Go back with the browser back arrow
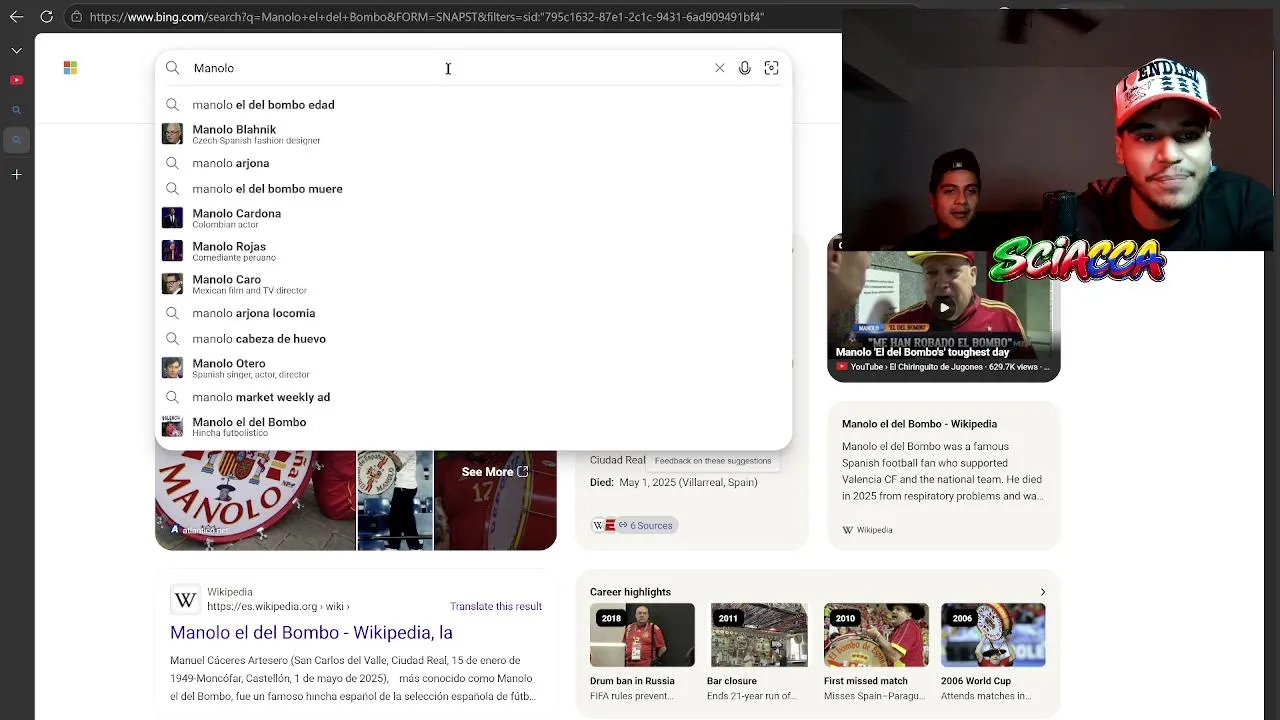The height and width of the screenshot is (720, 1280). [16, 17]
